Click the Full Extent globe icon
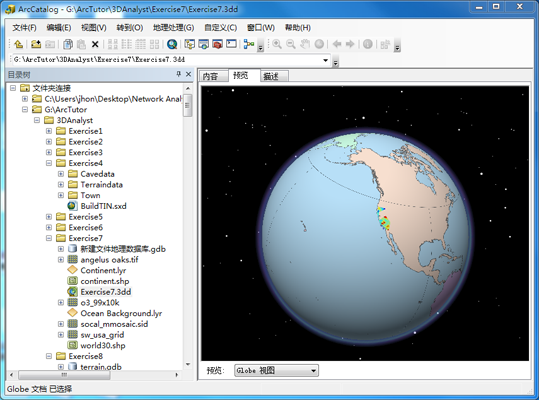Screen dimensions: 539x400 [319, 44]
